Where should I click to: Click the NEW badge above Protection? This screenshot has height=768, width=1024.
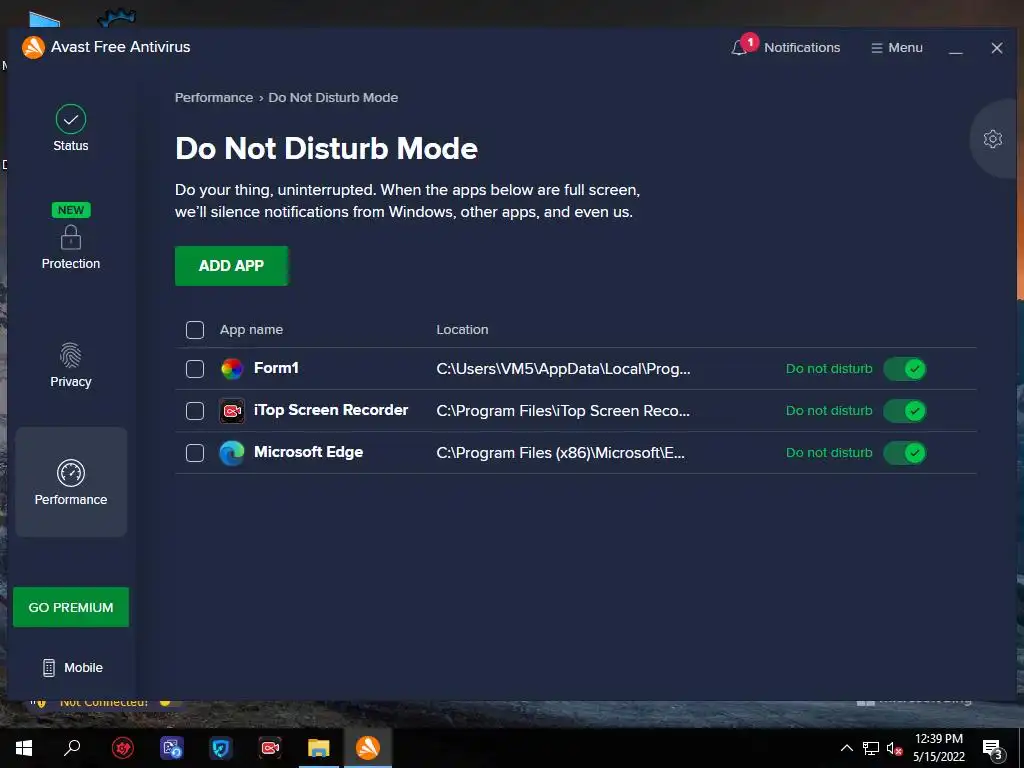click(x=71, y=210)
